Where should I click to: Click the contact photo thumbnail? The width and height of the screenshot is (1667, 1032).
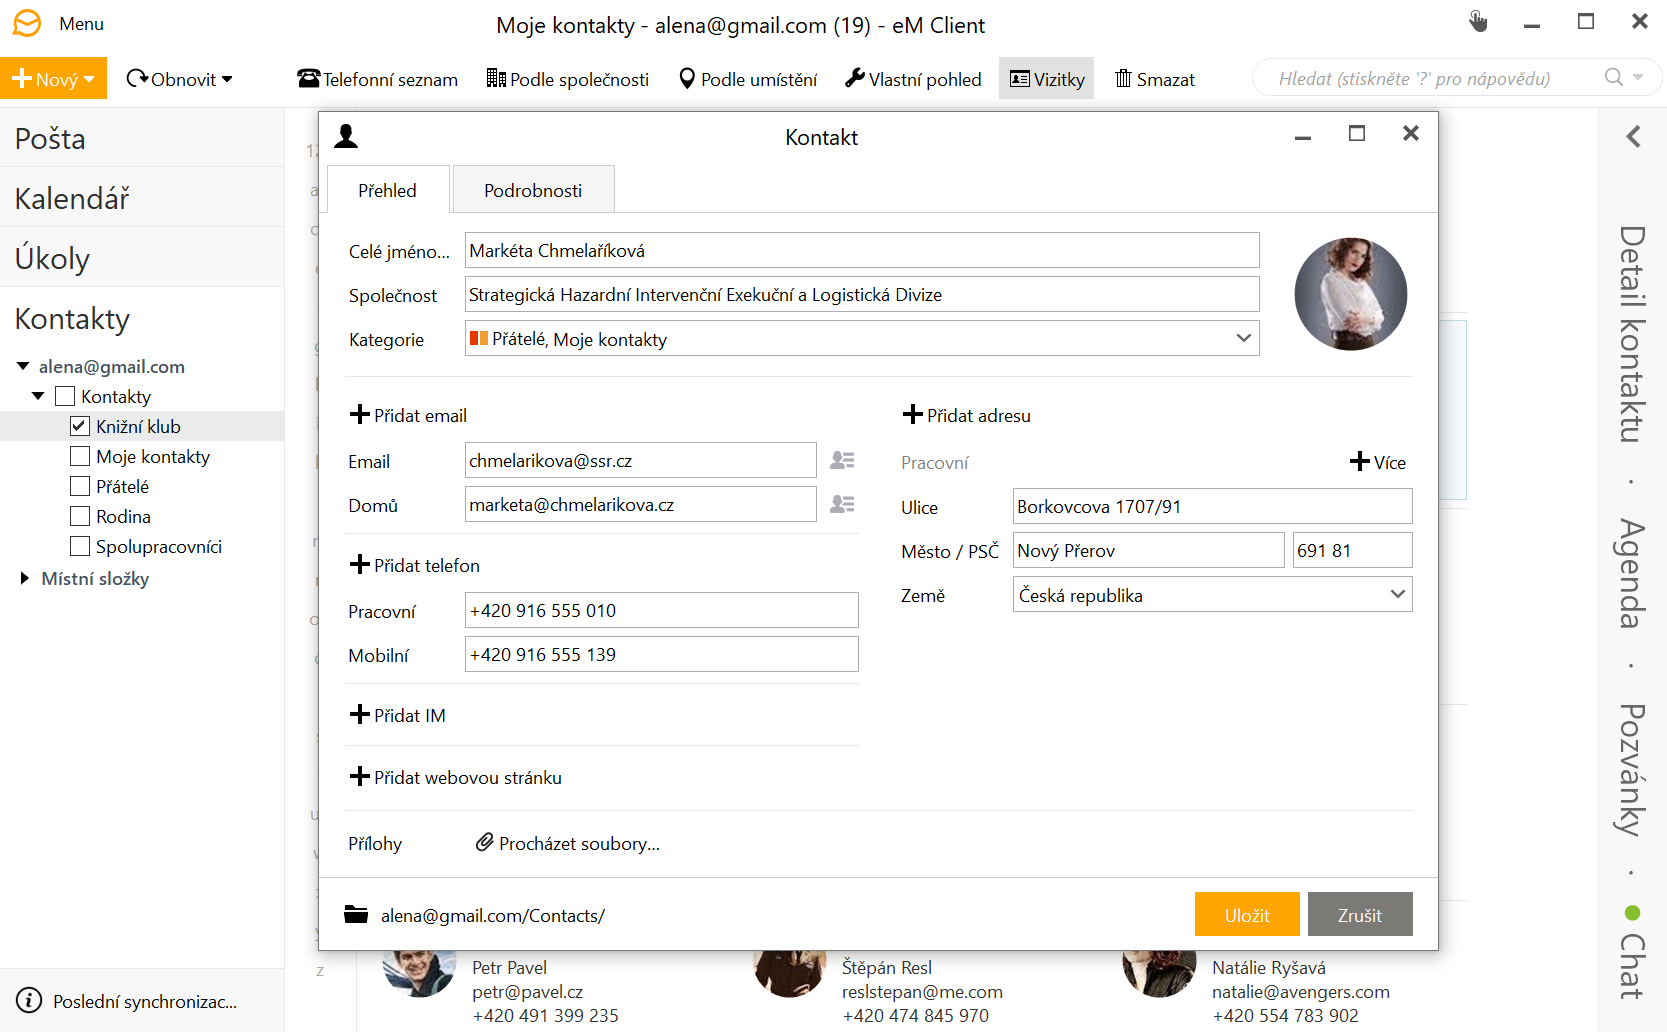click(1351, 294)
